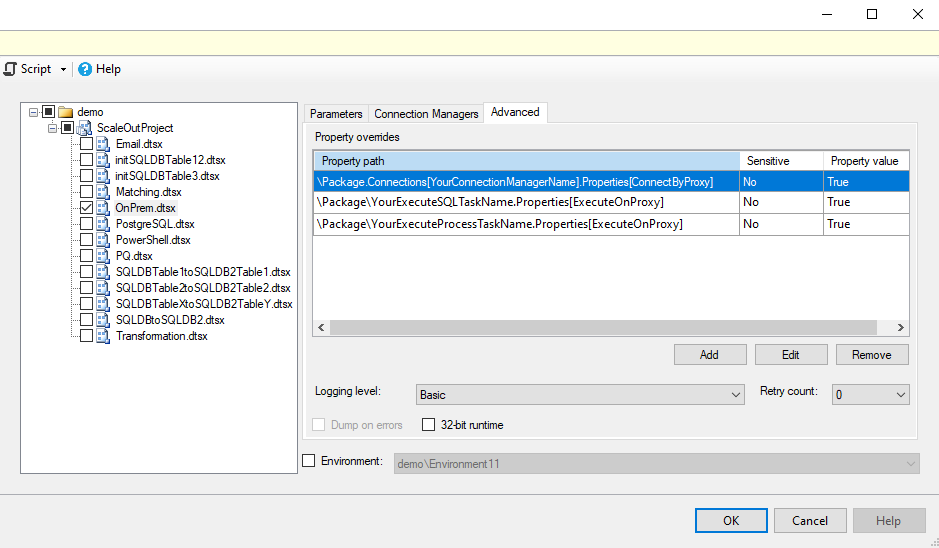Select the ConnectByProxy property path row
The width and height of the screenshot is (939, 548).
click(611, 181)
